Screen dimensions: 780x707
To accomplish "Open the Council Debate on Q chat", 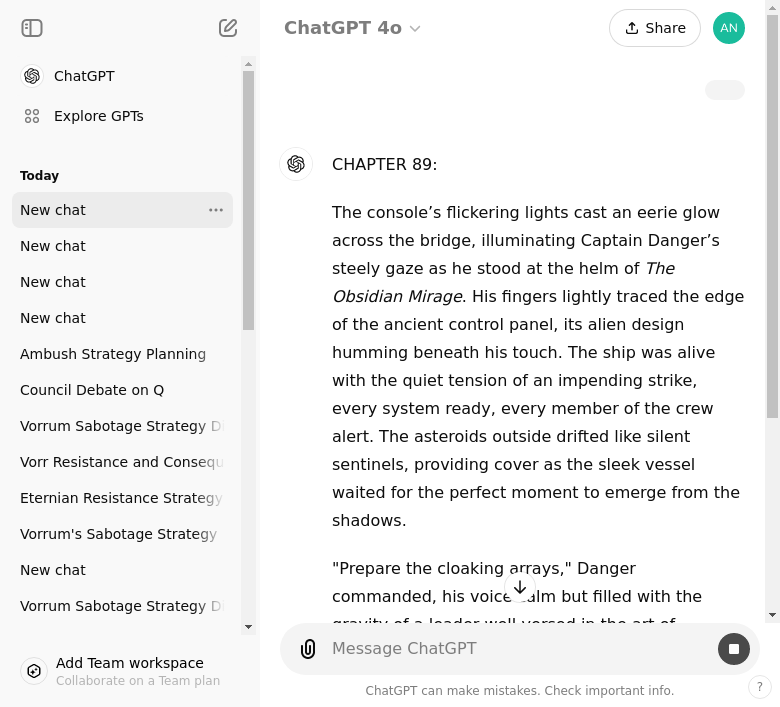I will (x=92, y=390).
